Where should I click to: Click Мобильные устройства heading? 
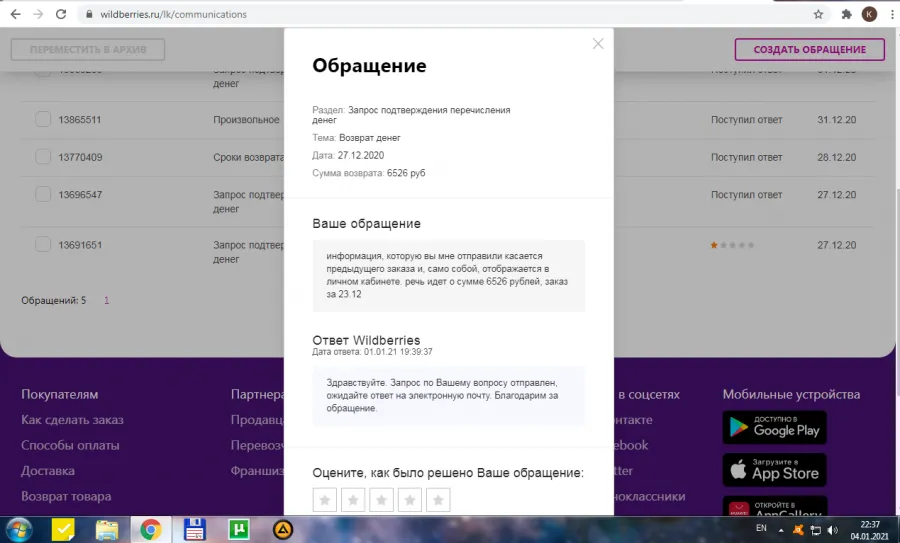(x=791, y=394)
